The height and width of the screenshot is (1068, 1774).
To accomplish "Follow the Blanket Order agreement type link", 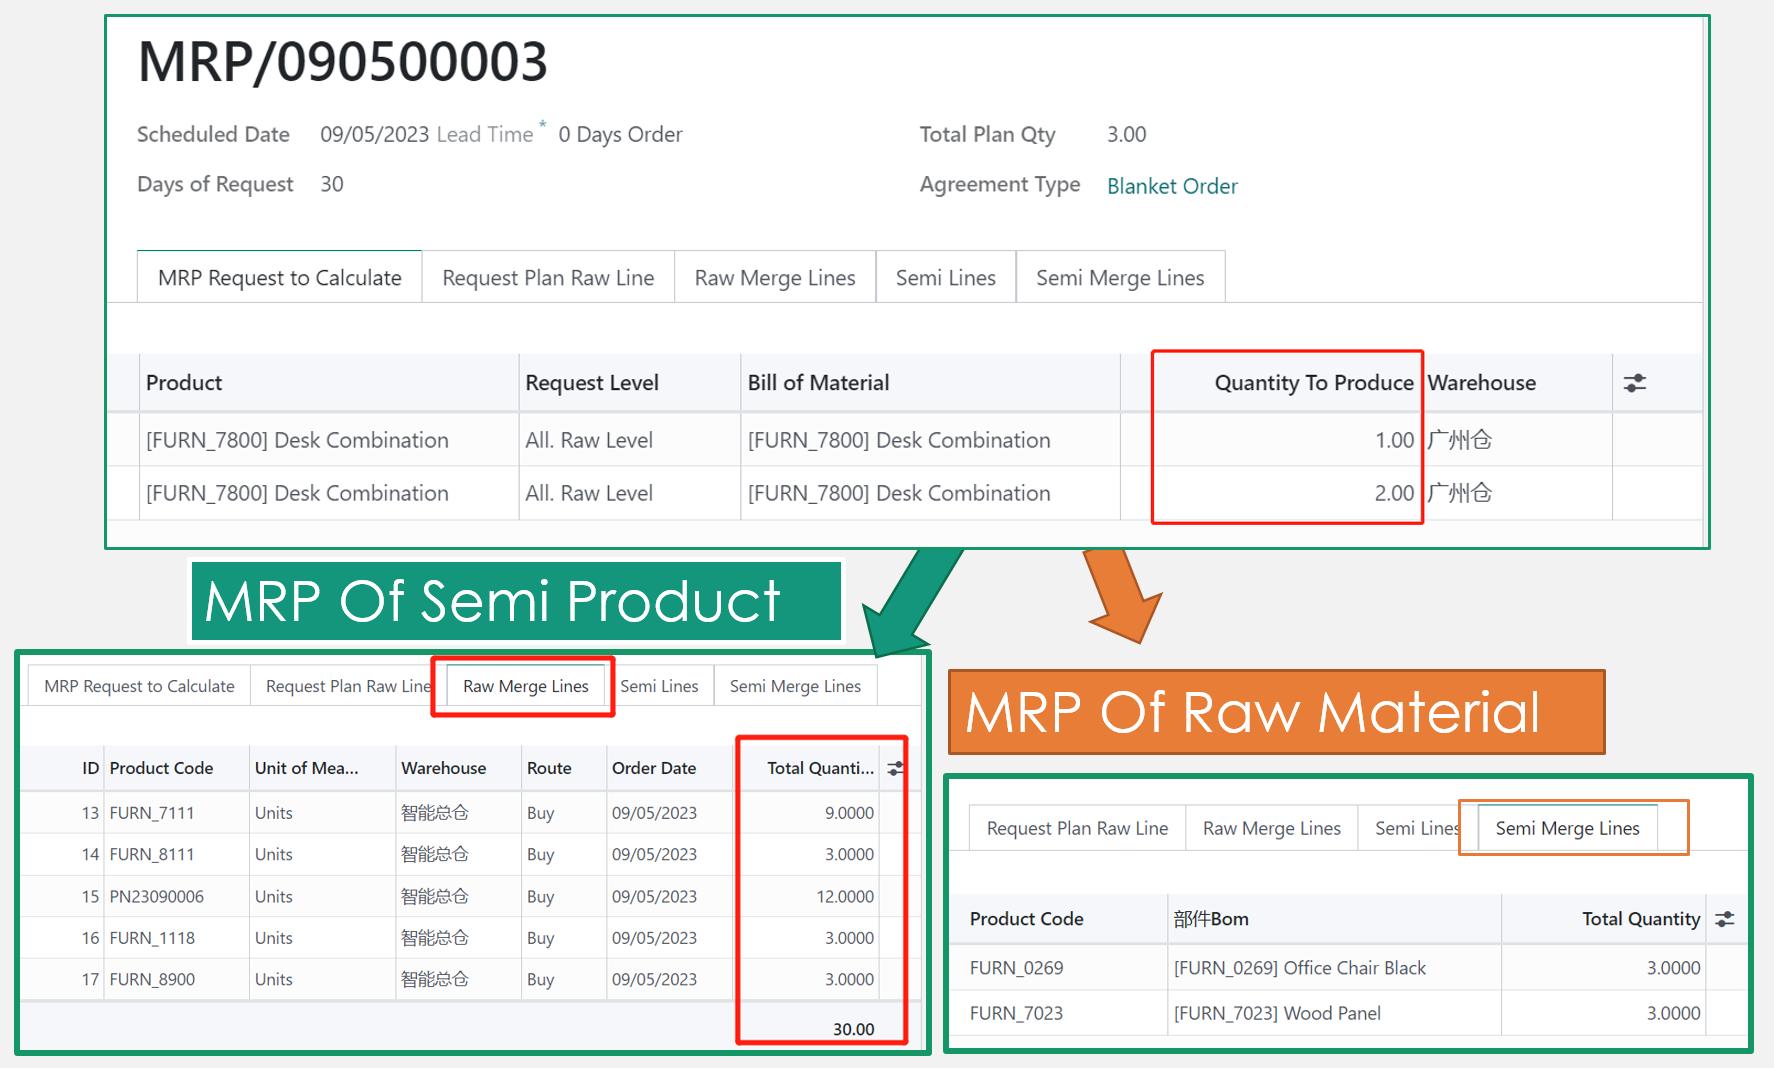I will pyautogui.click(x=1172, y=186).
